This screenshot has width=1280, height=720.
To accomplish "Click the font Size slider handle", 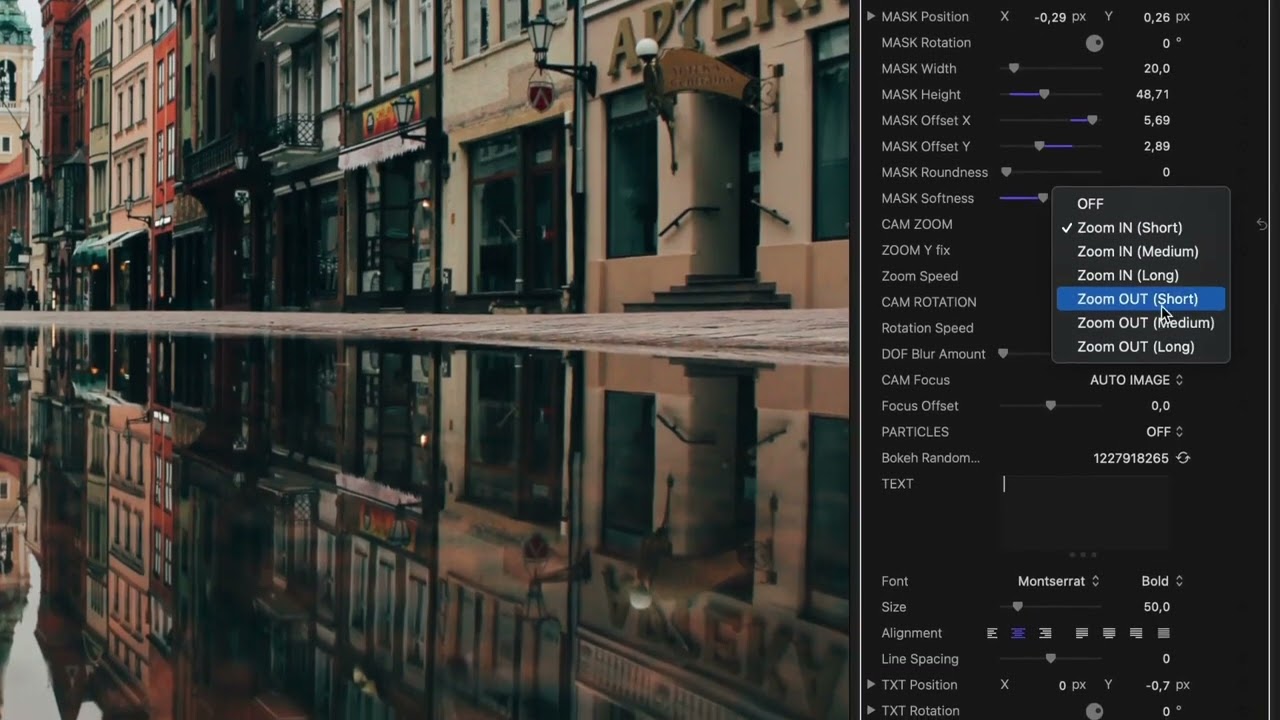I will (x=1018, y=607).
